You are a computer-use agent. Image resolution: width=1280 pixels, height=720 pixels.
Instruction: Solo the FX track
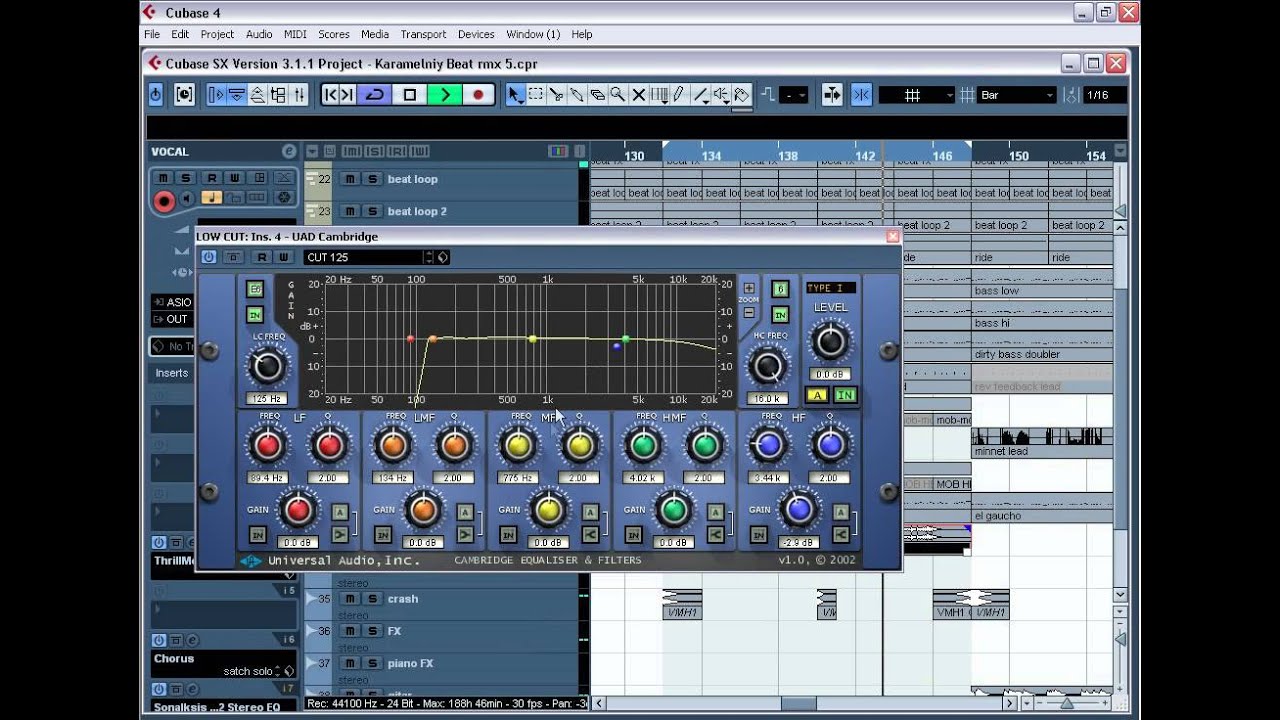pos(372,631)
